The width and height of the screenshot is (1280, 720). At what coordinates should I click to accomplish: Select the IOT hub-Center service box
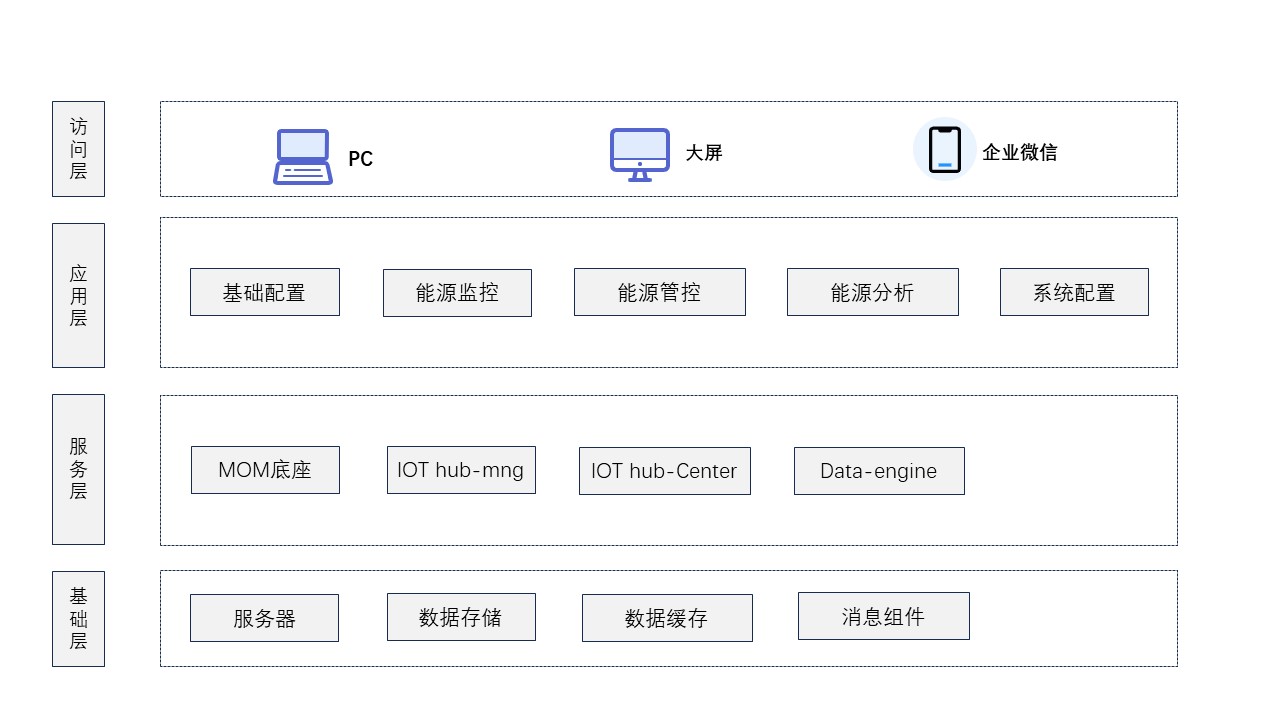point(665,471)
